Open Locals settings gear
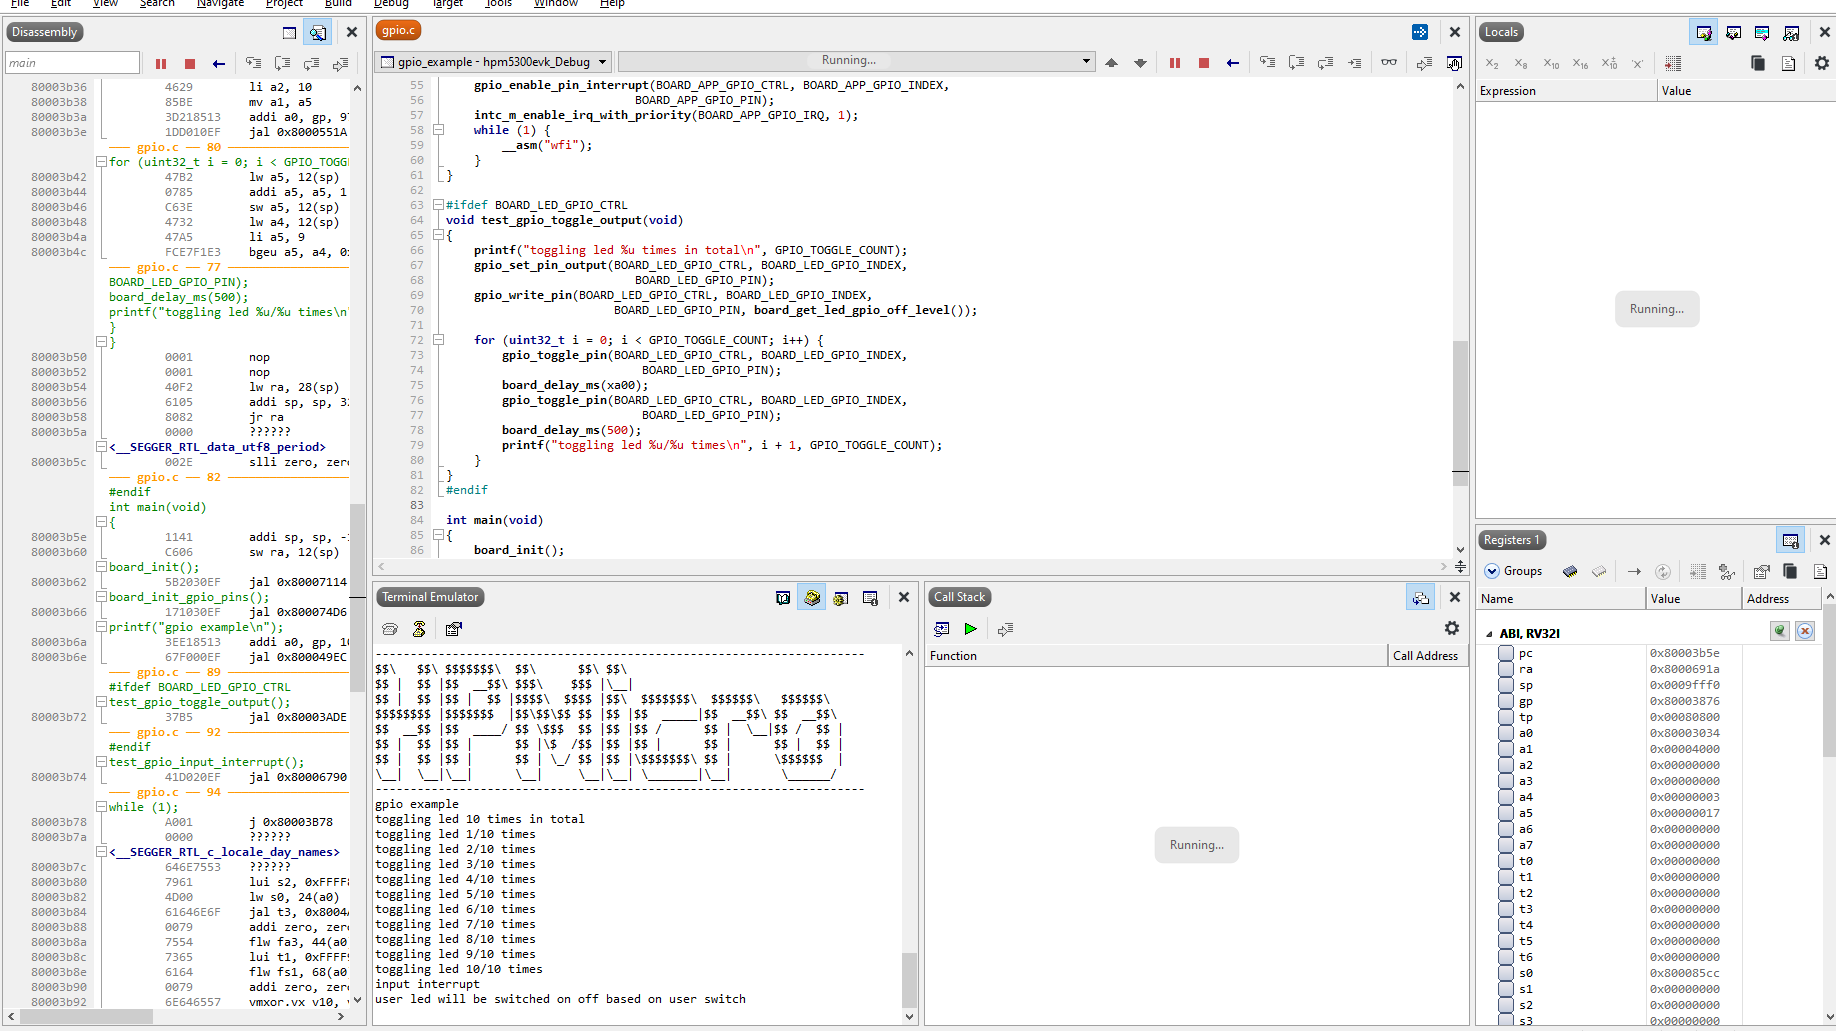Viewport: 1836px width, 1031px height. point(1822,63)
